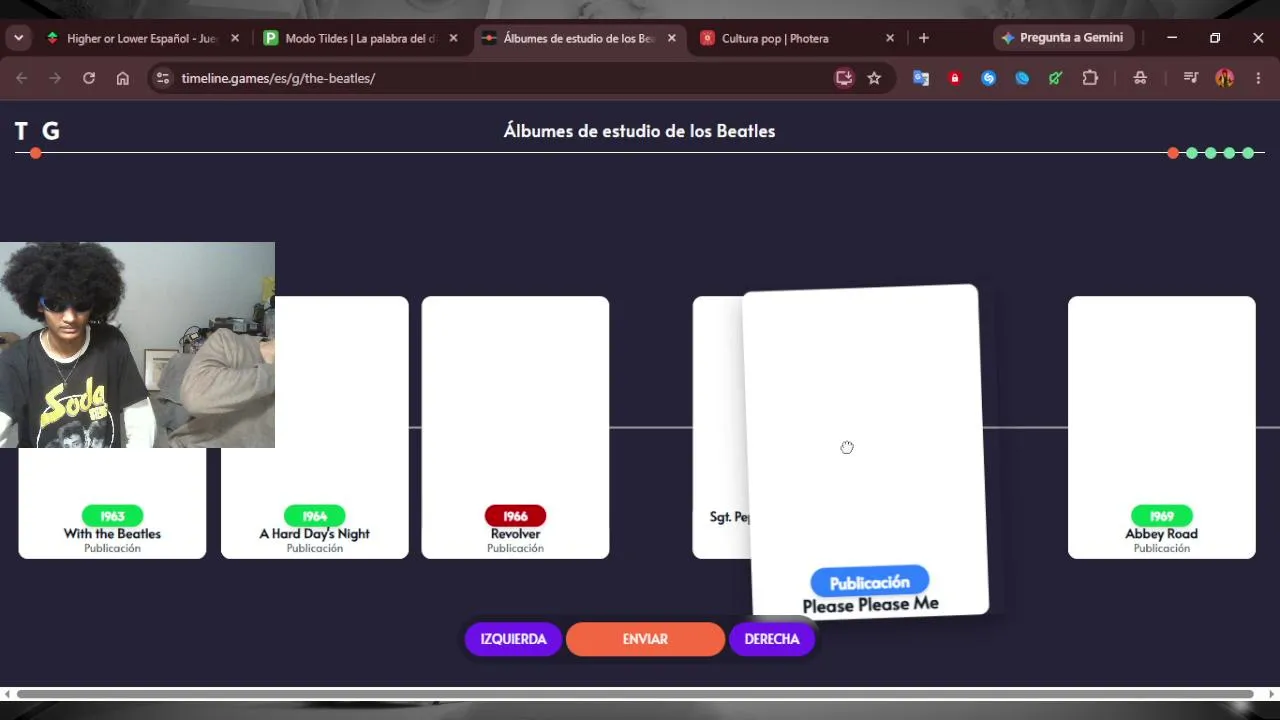The image size is (1280, 720).
Task: Click the Please Please Me card
Action: pos(865,451)
